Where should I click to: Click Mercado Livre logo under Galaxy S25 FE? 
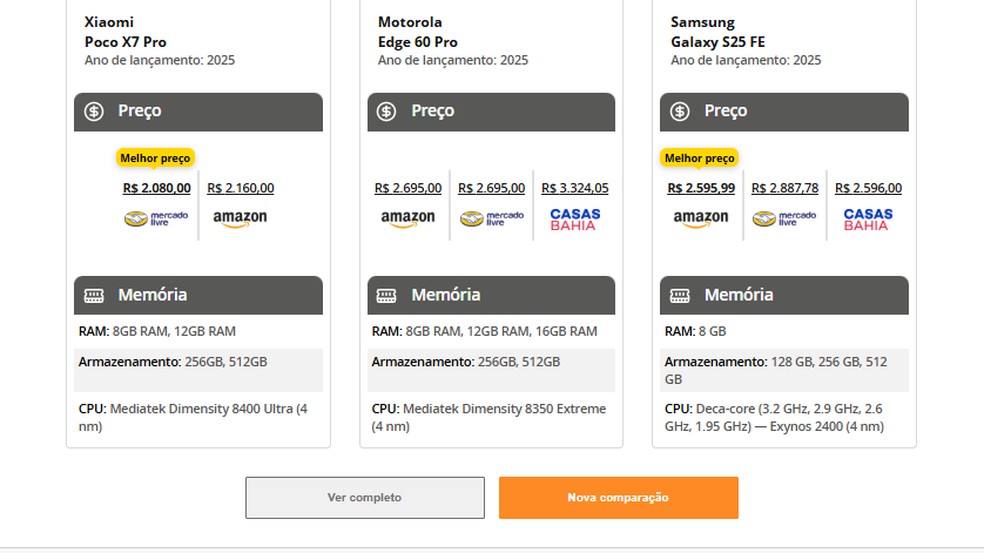(x=784, y=219)
